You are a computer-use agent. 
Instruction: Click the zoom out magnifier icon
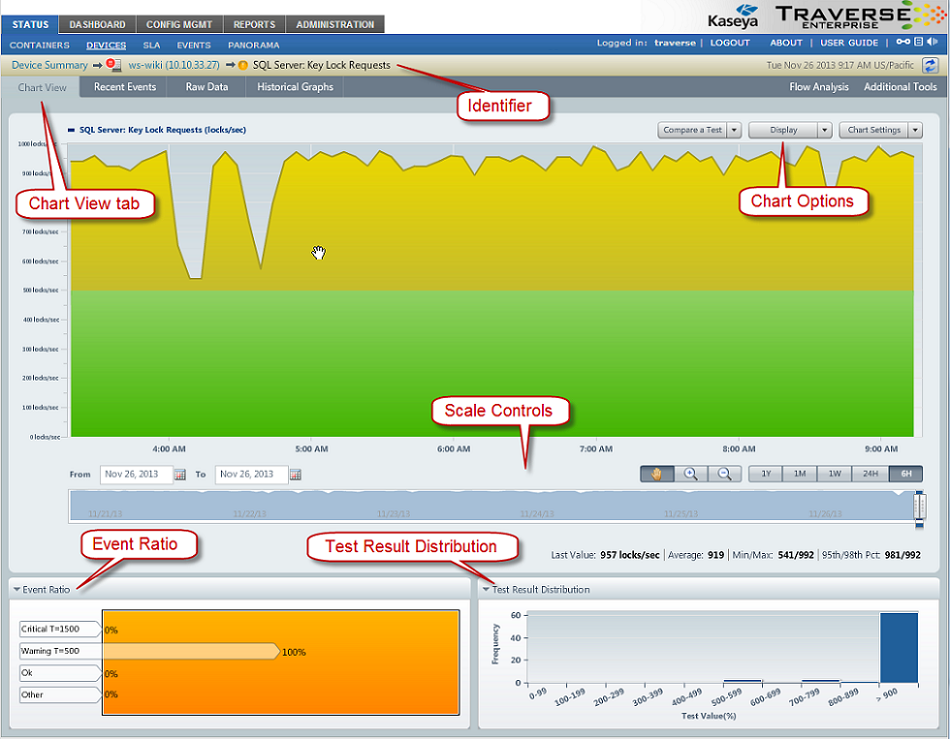pos(724,474)
